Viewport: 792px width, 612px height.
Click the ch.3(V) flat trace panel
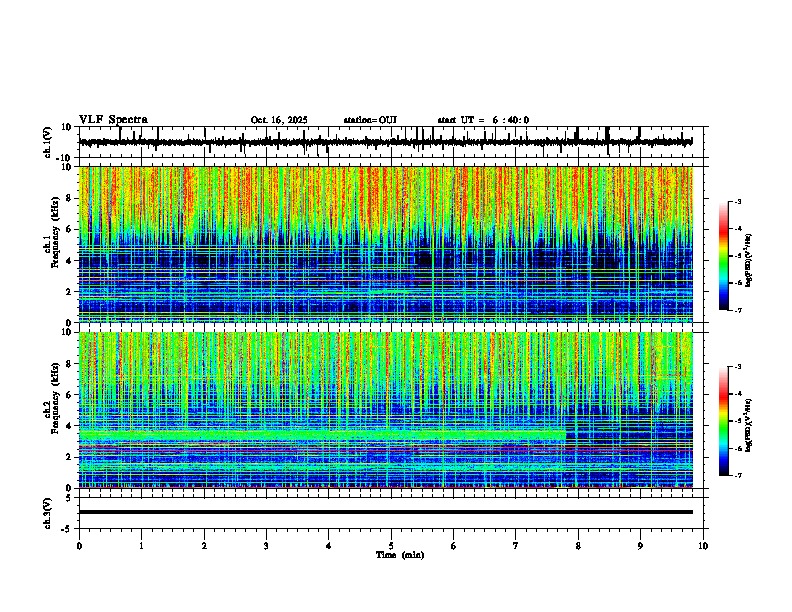pyautogui.click(x=393, y=513)
